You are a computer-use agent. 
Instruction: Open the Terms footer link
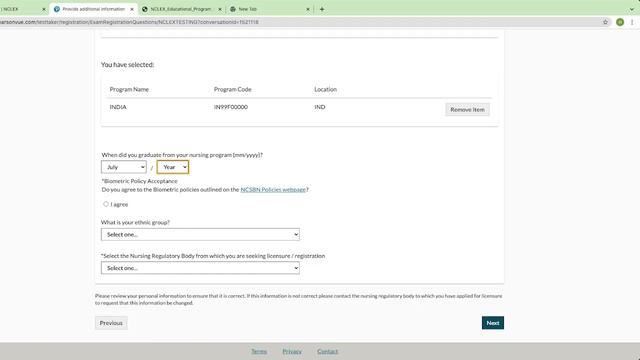(259, 351)
